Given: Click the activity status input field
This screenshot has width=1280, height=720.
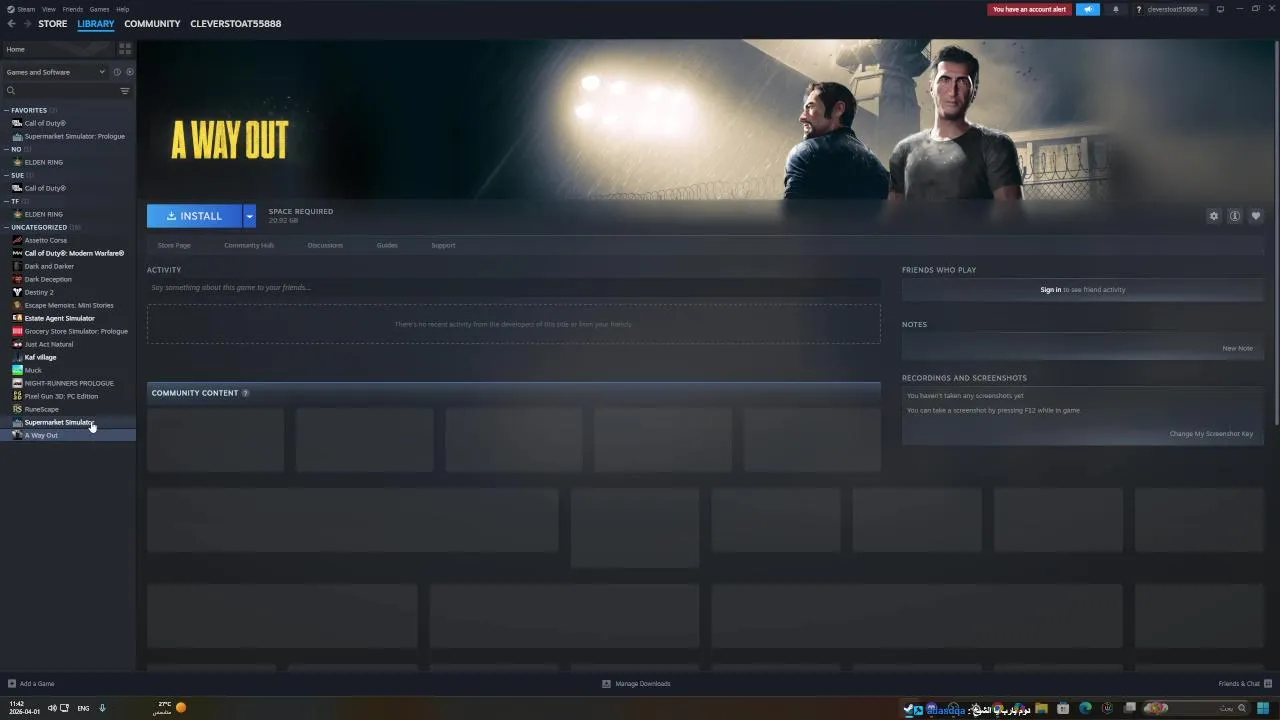Looking at the screenshot, I should (x=514, y=288).
